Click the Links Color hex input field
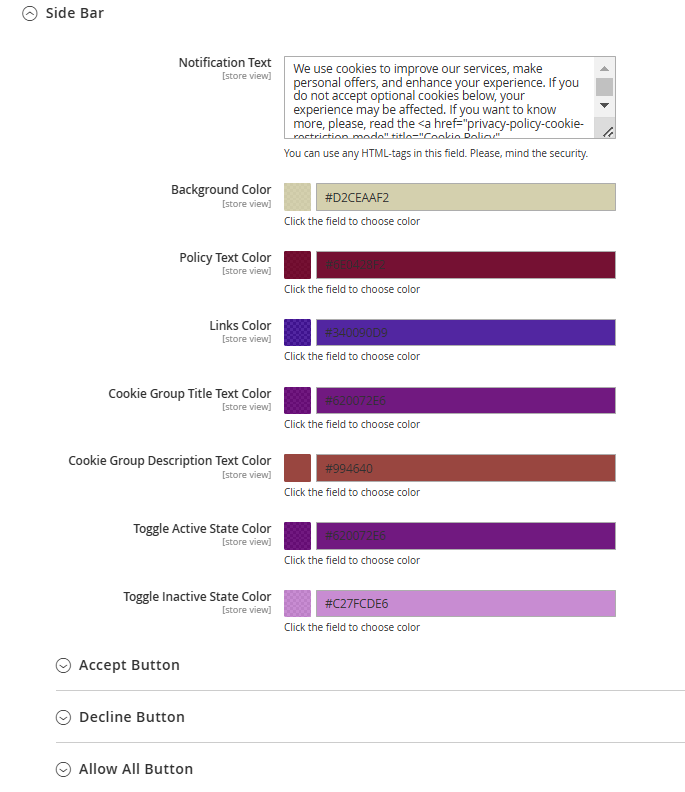Image resolution: width=685 pixels, height=792 pixels. click(x=466, y=332)
